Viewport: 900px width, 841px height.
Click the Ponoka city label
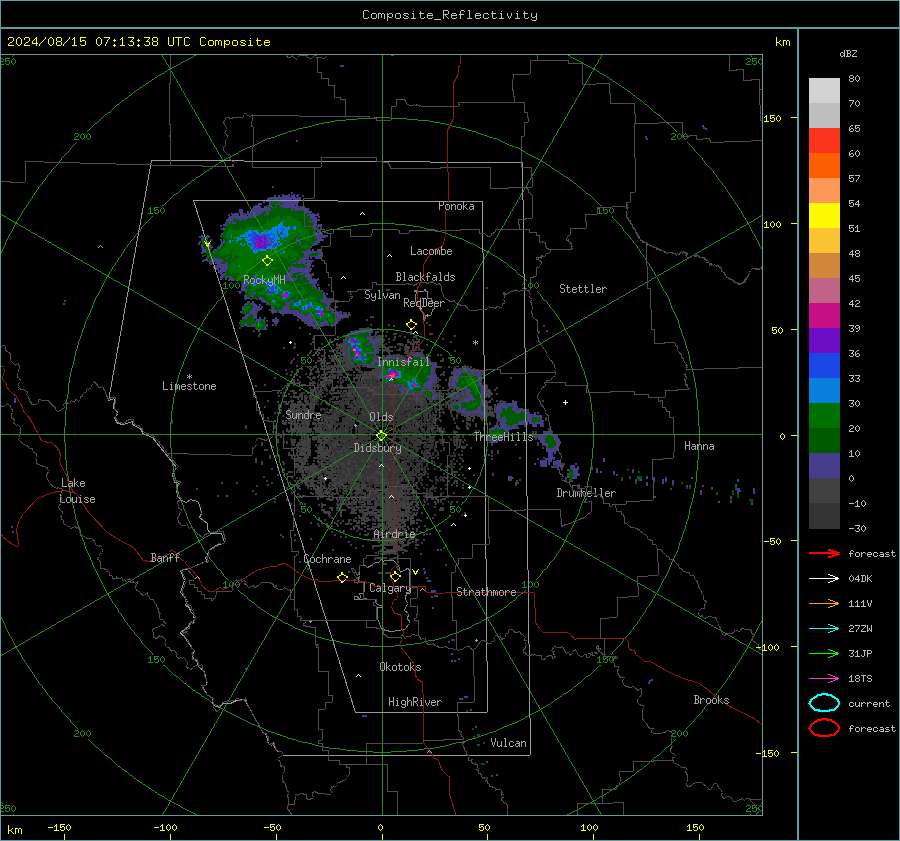point(456,206)
